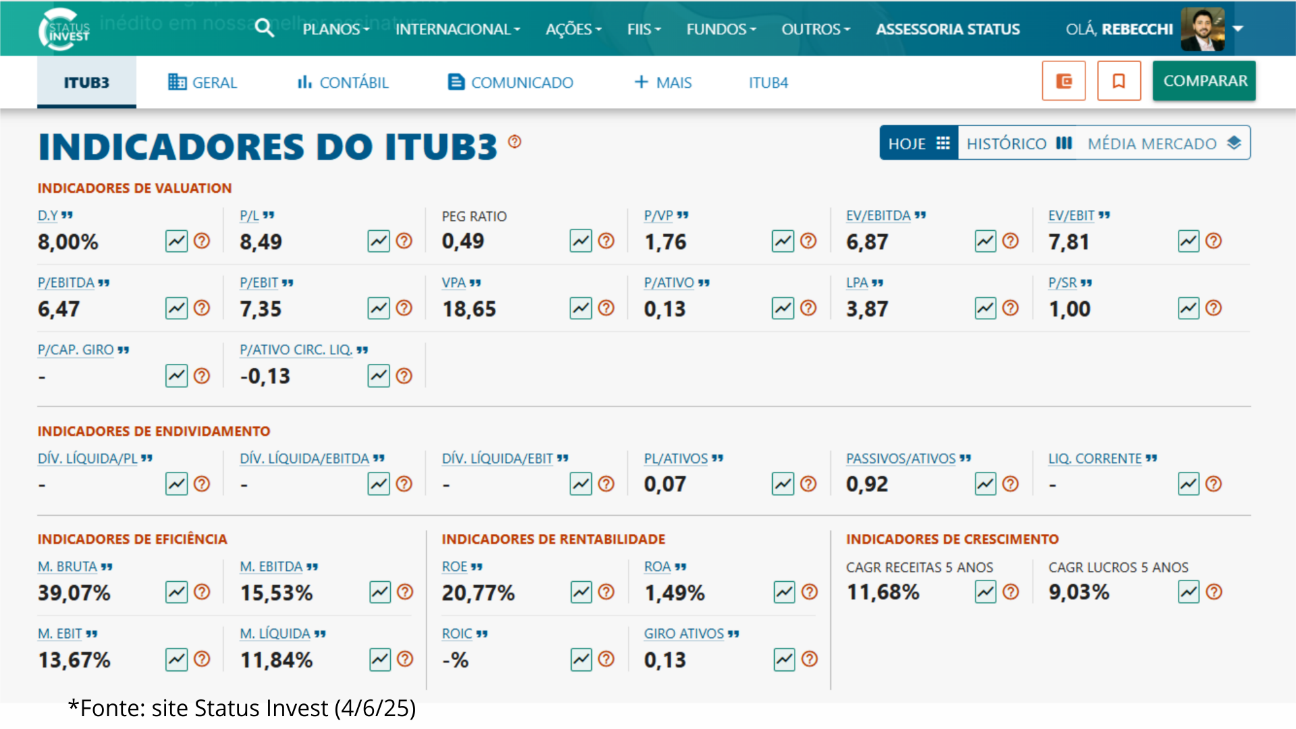Viewport: 1296px width, 729px height.
Task: Open the COMUNICADO tab
Action: [511, 82]
